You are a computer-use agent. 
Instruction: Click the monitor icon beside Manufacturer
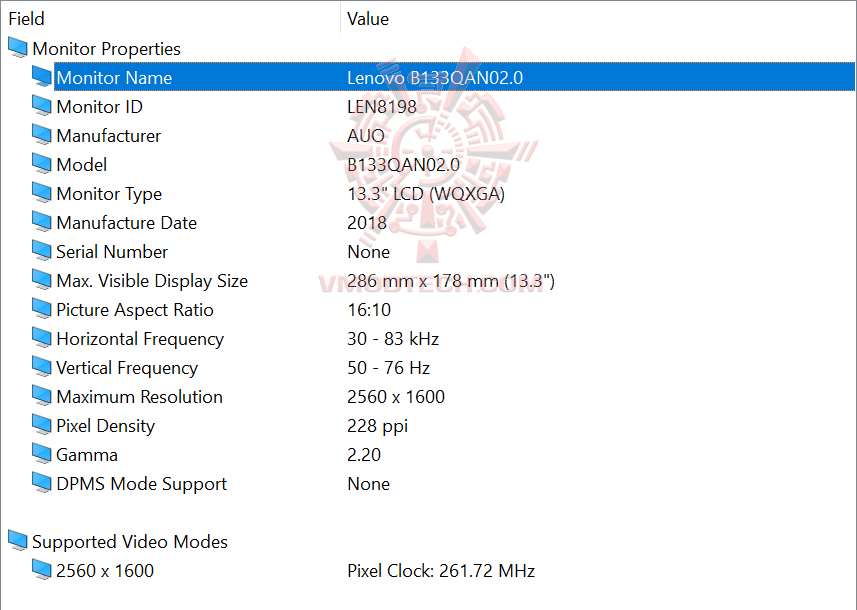click(42, 135)
